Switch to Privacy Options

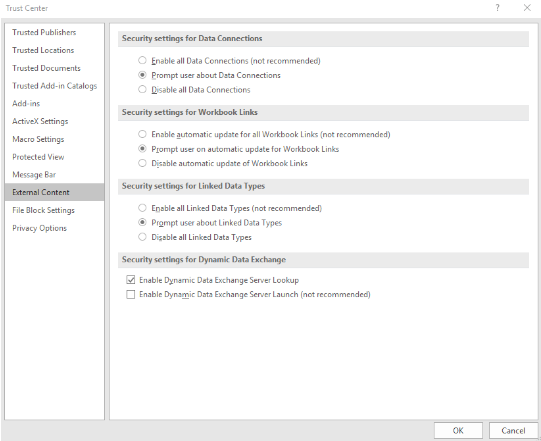pos(55,228)
